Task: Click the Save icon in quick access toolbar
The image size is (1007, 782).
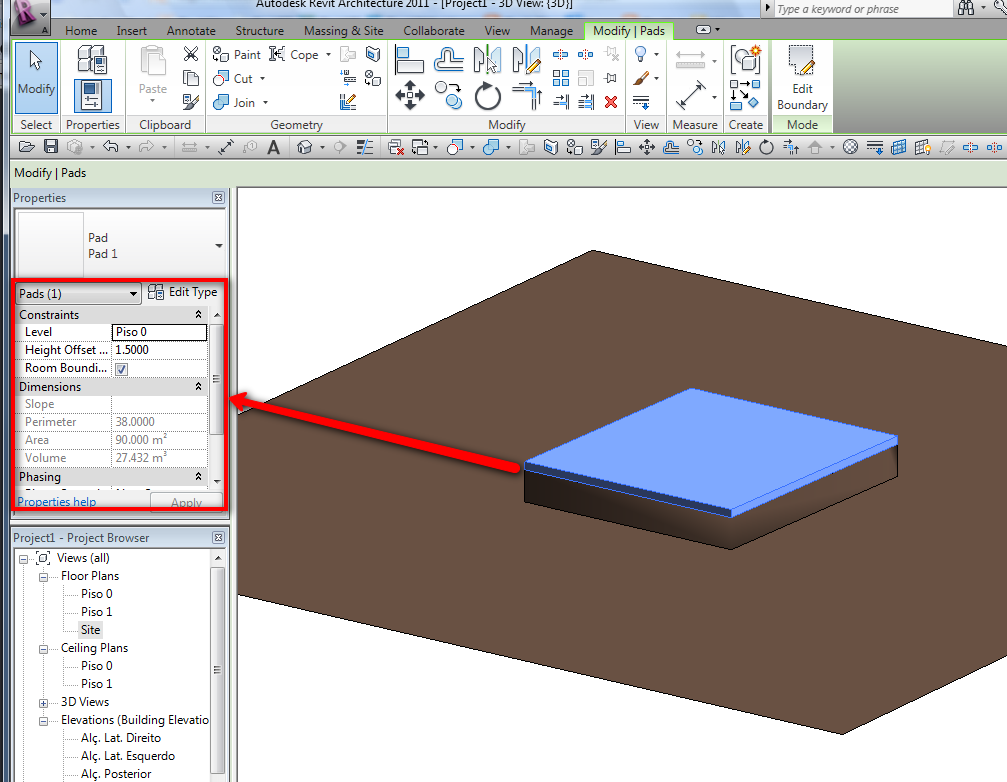Action: (49, 148)
